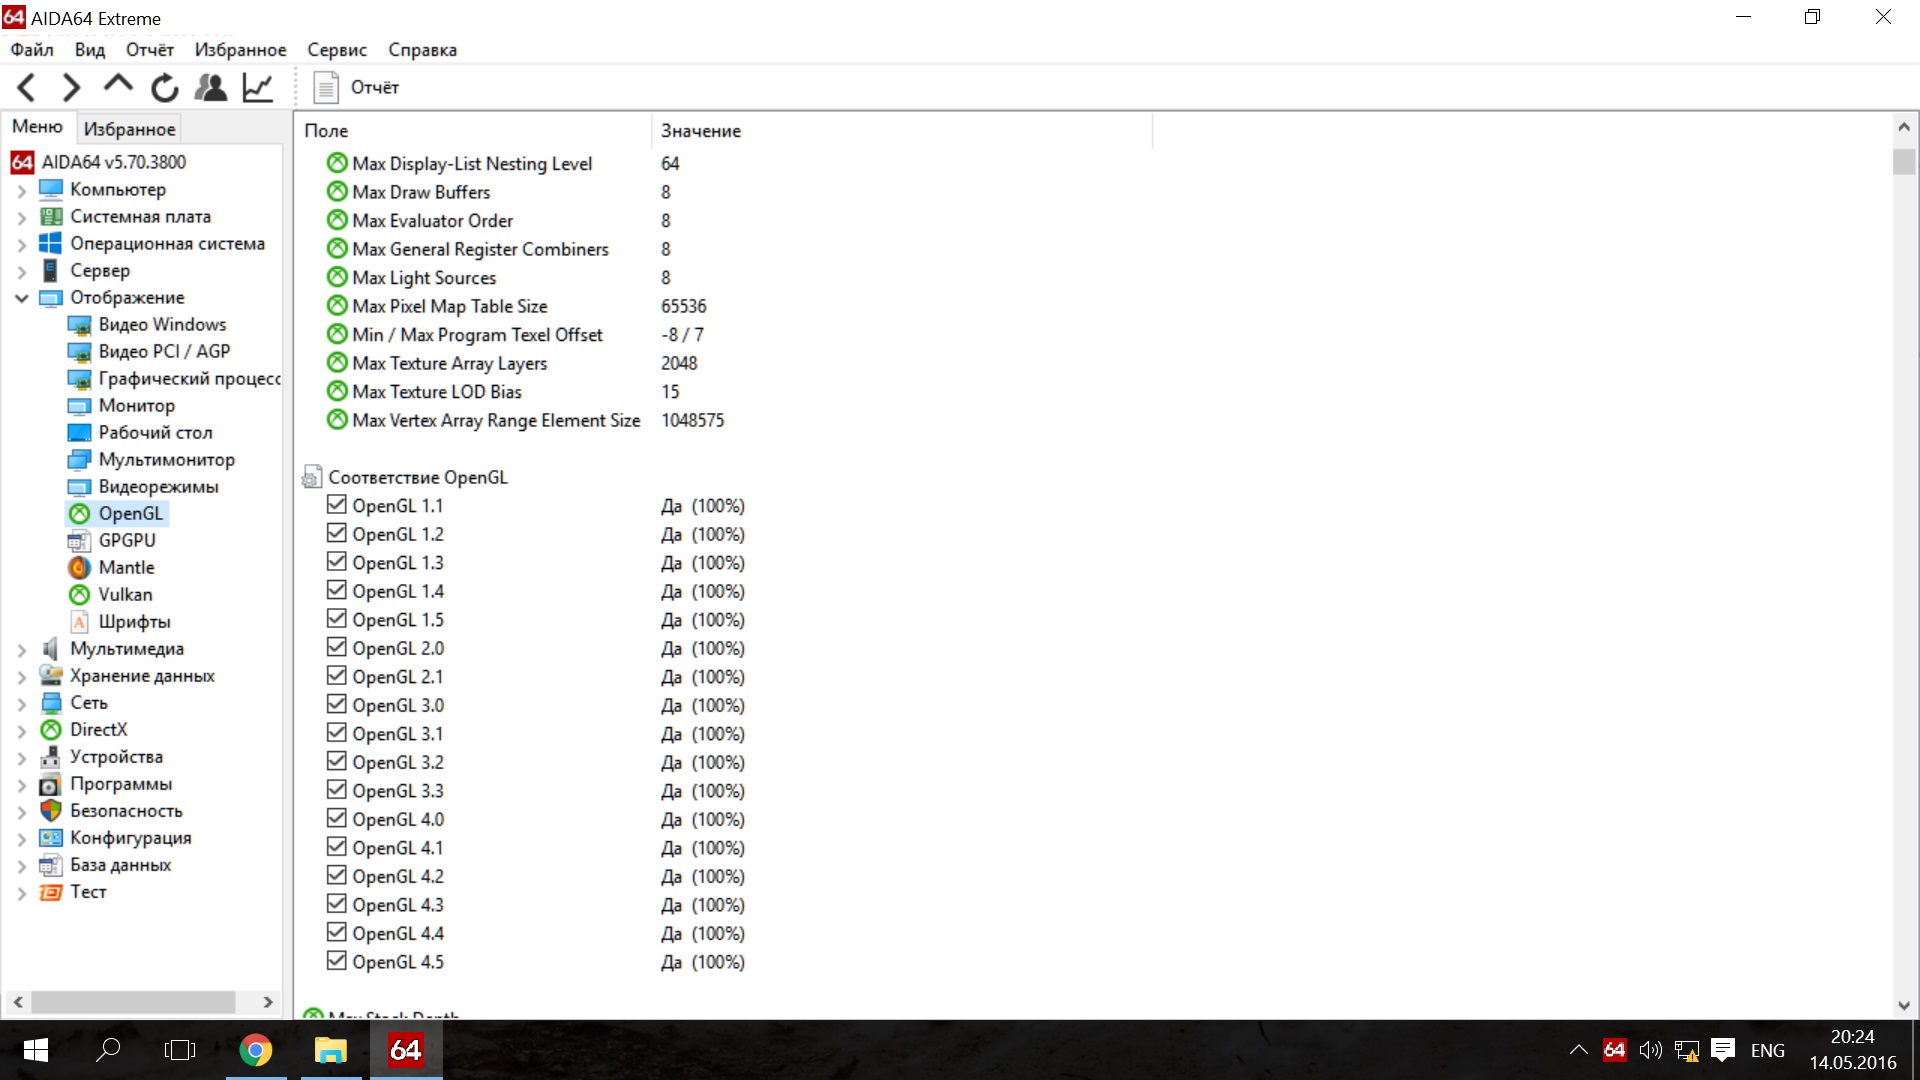Open AIDA64 icon in system tray

(x=1614, y=1050)
